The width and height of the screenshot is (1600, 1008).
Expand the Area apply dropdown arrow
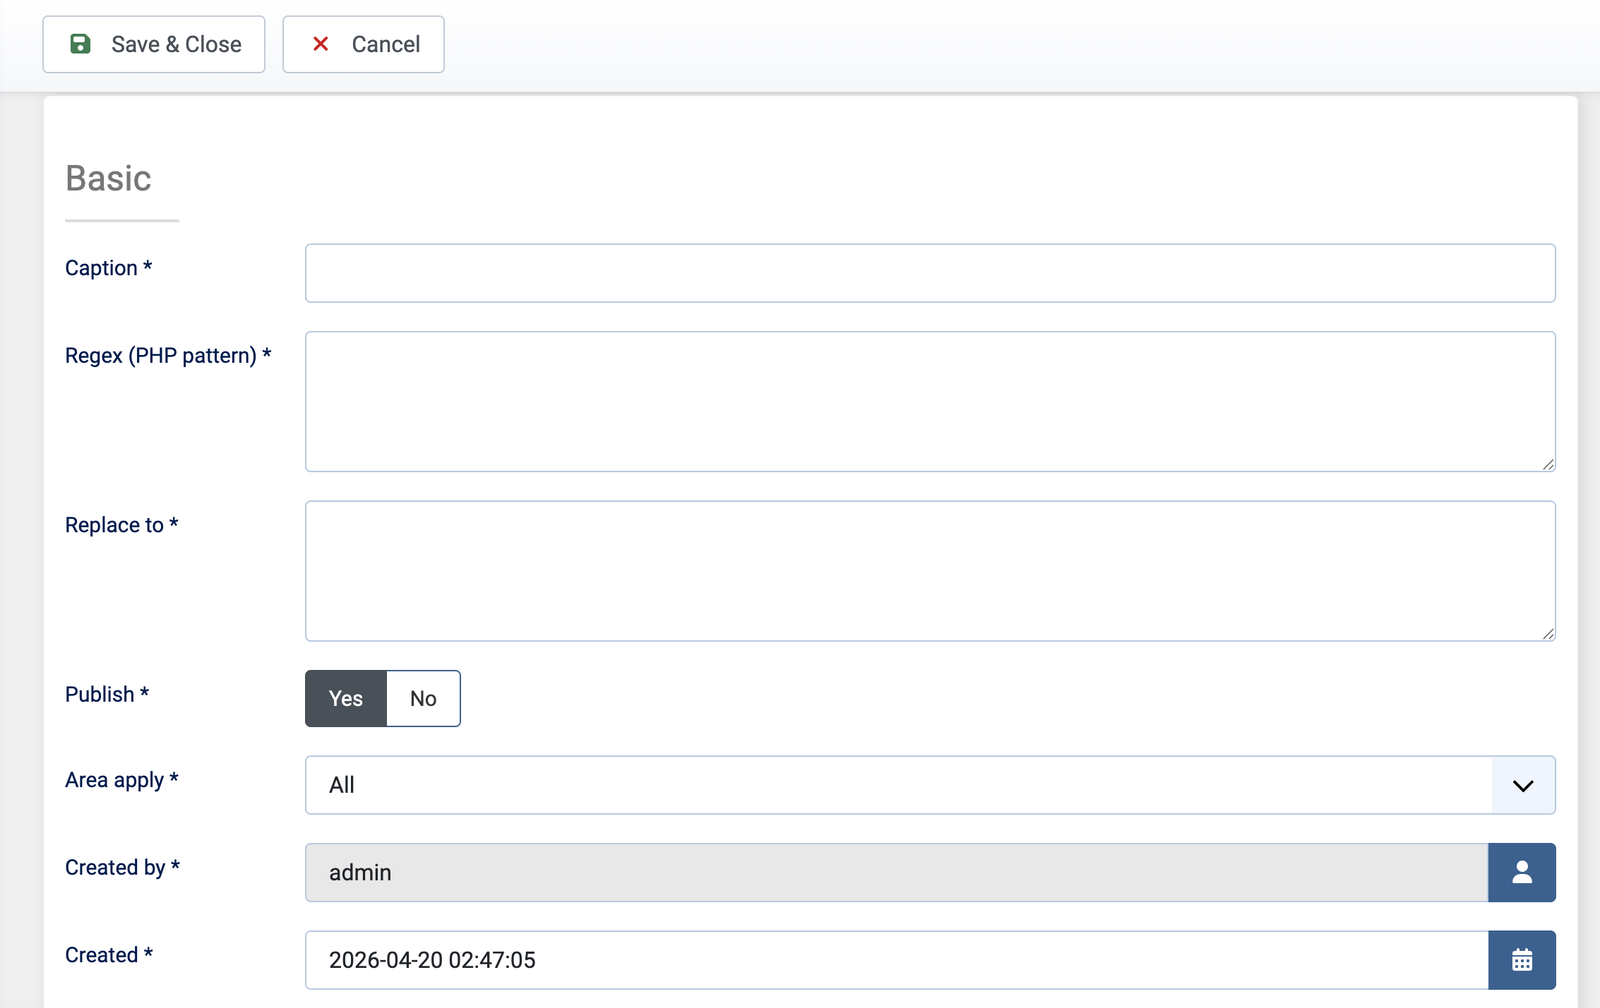(x=1522, y=785)
